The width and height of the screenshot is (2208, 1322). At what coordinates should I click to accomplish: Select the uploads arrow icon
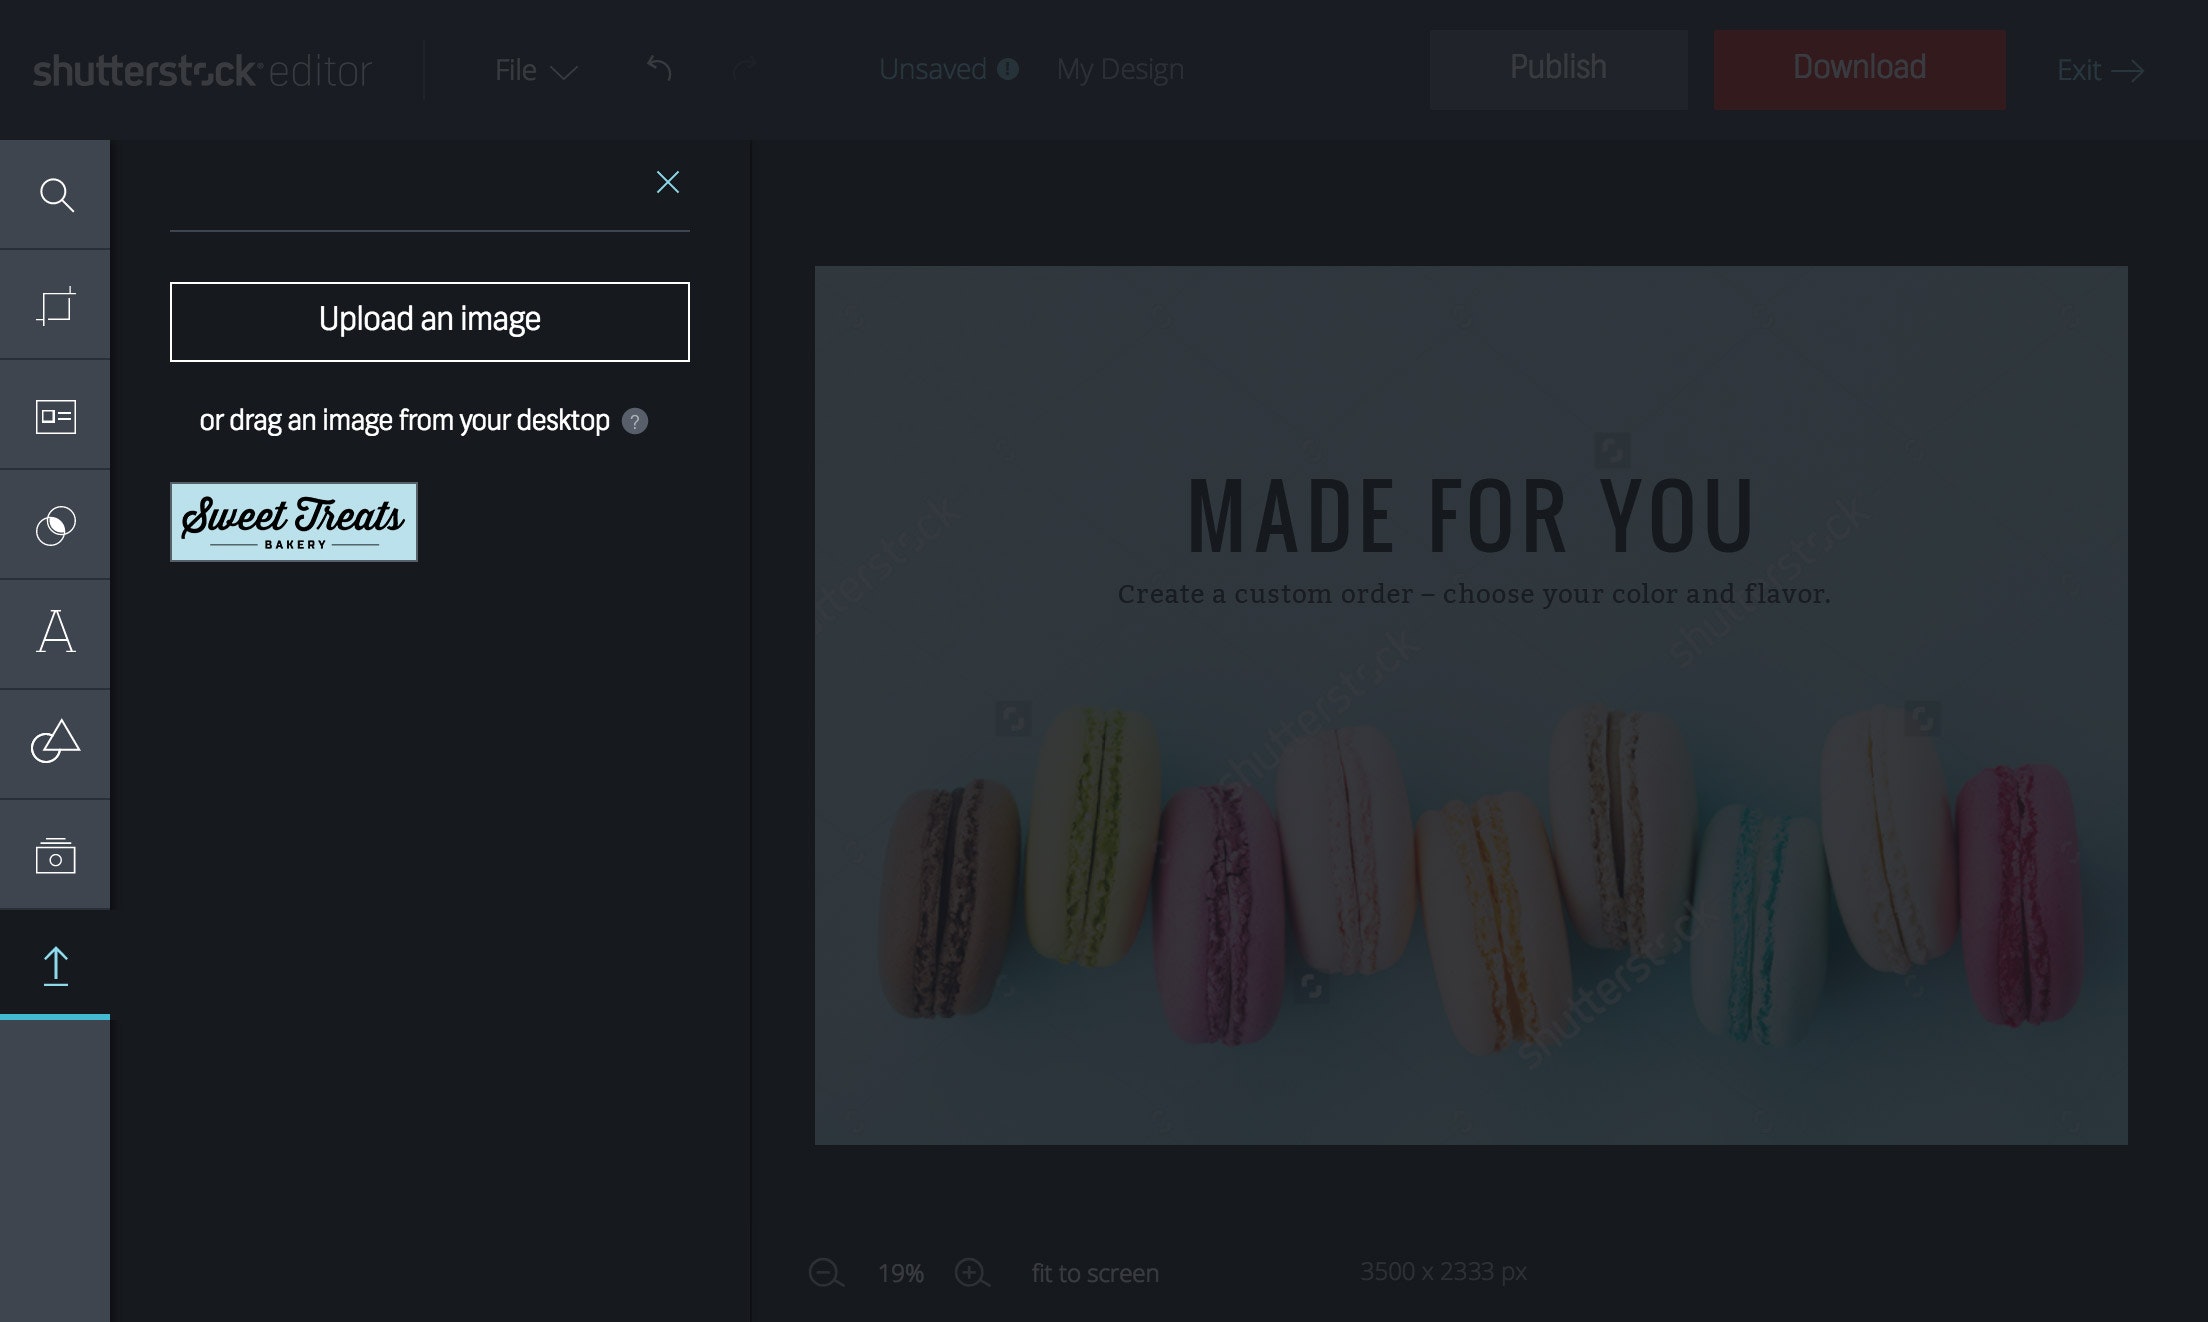[56, 966]
